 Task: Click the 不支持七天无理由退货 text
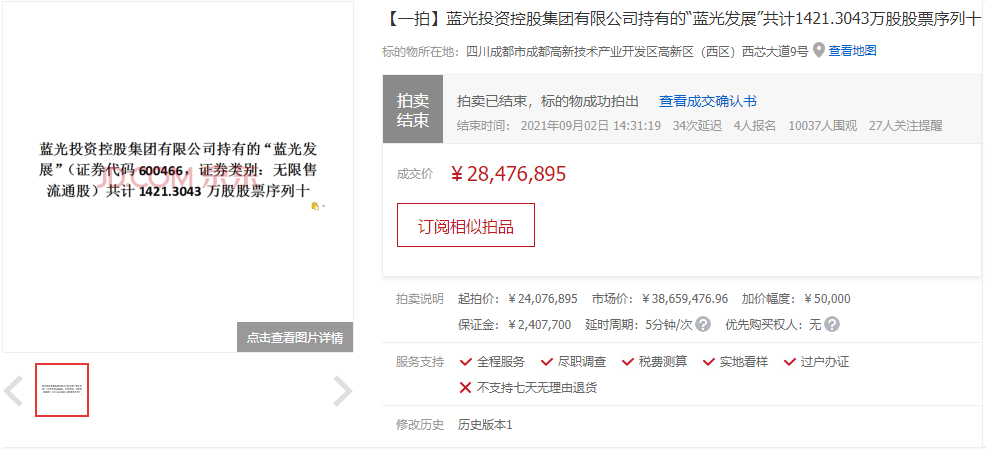click(537, 387)
